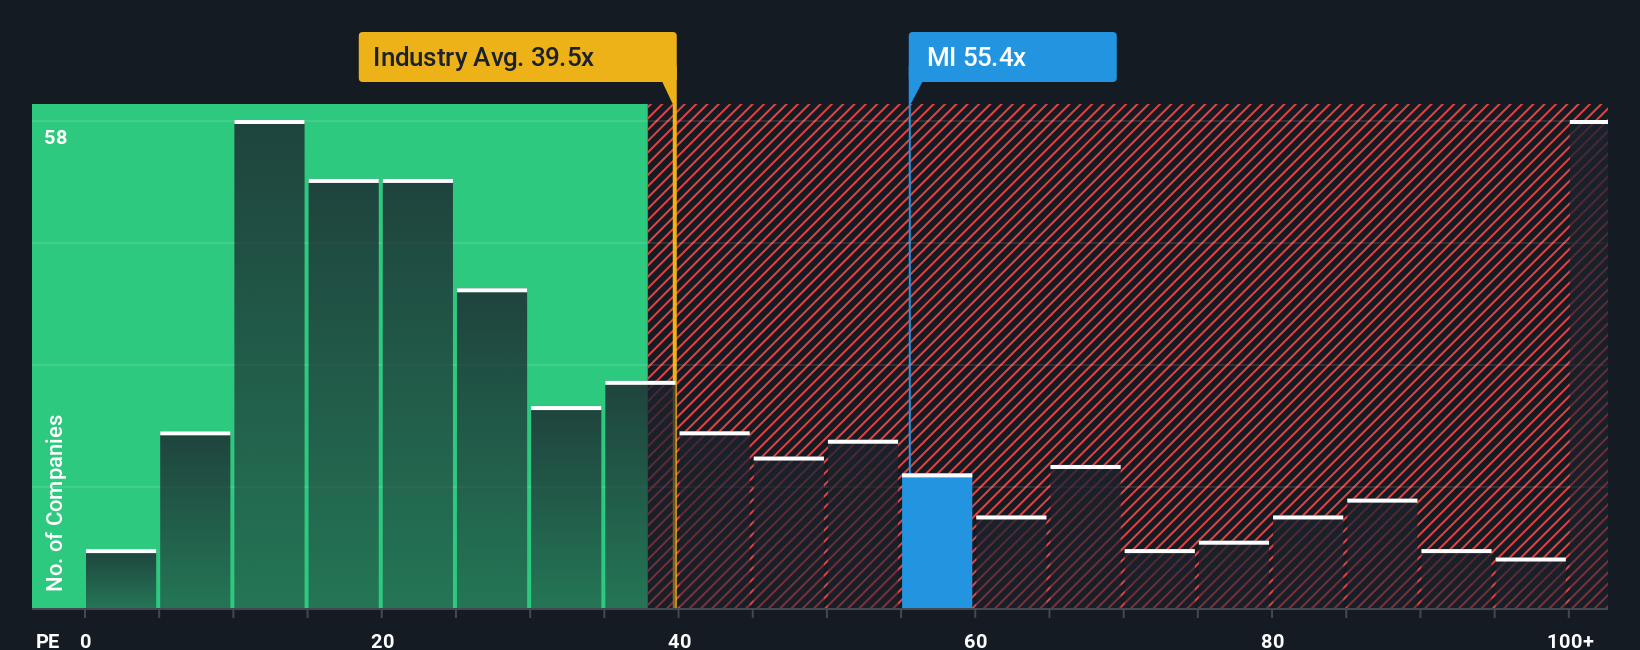Select the bar at PE 5-10
This screenshot has height=650, width=1640.
point(195,520)
